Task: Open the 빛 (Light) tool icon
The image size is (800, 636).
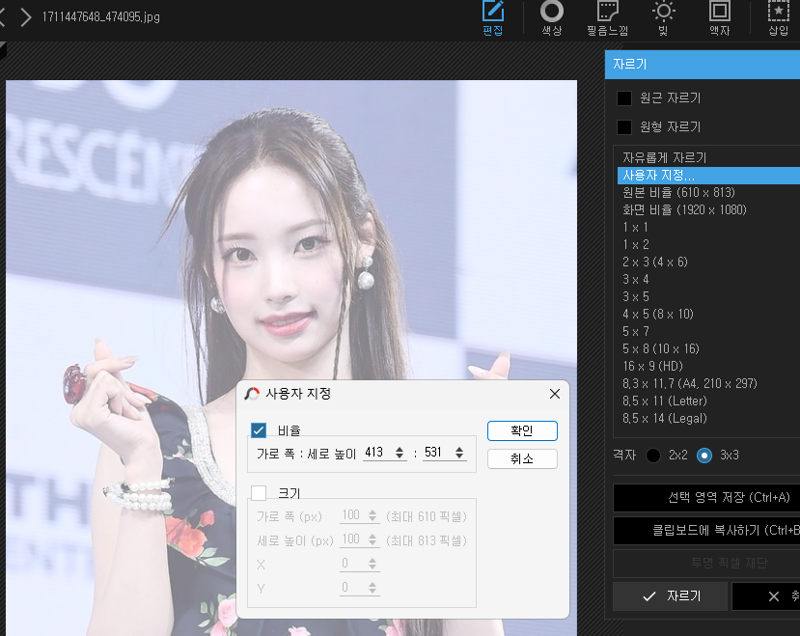Action: point(663,18)
